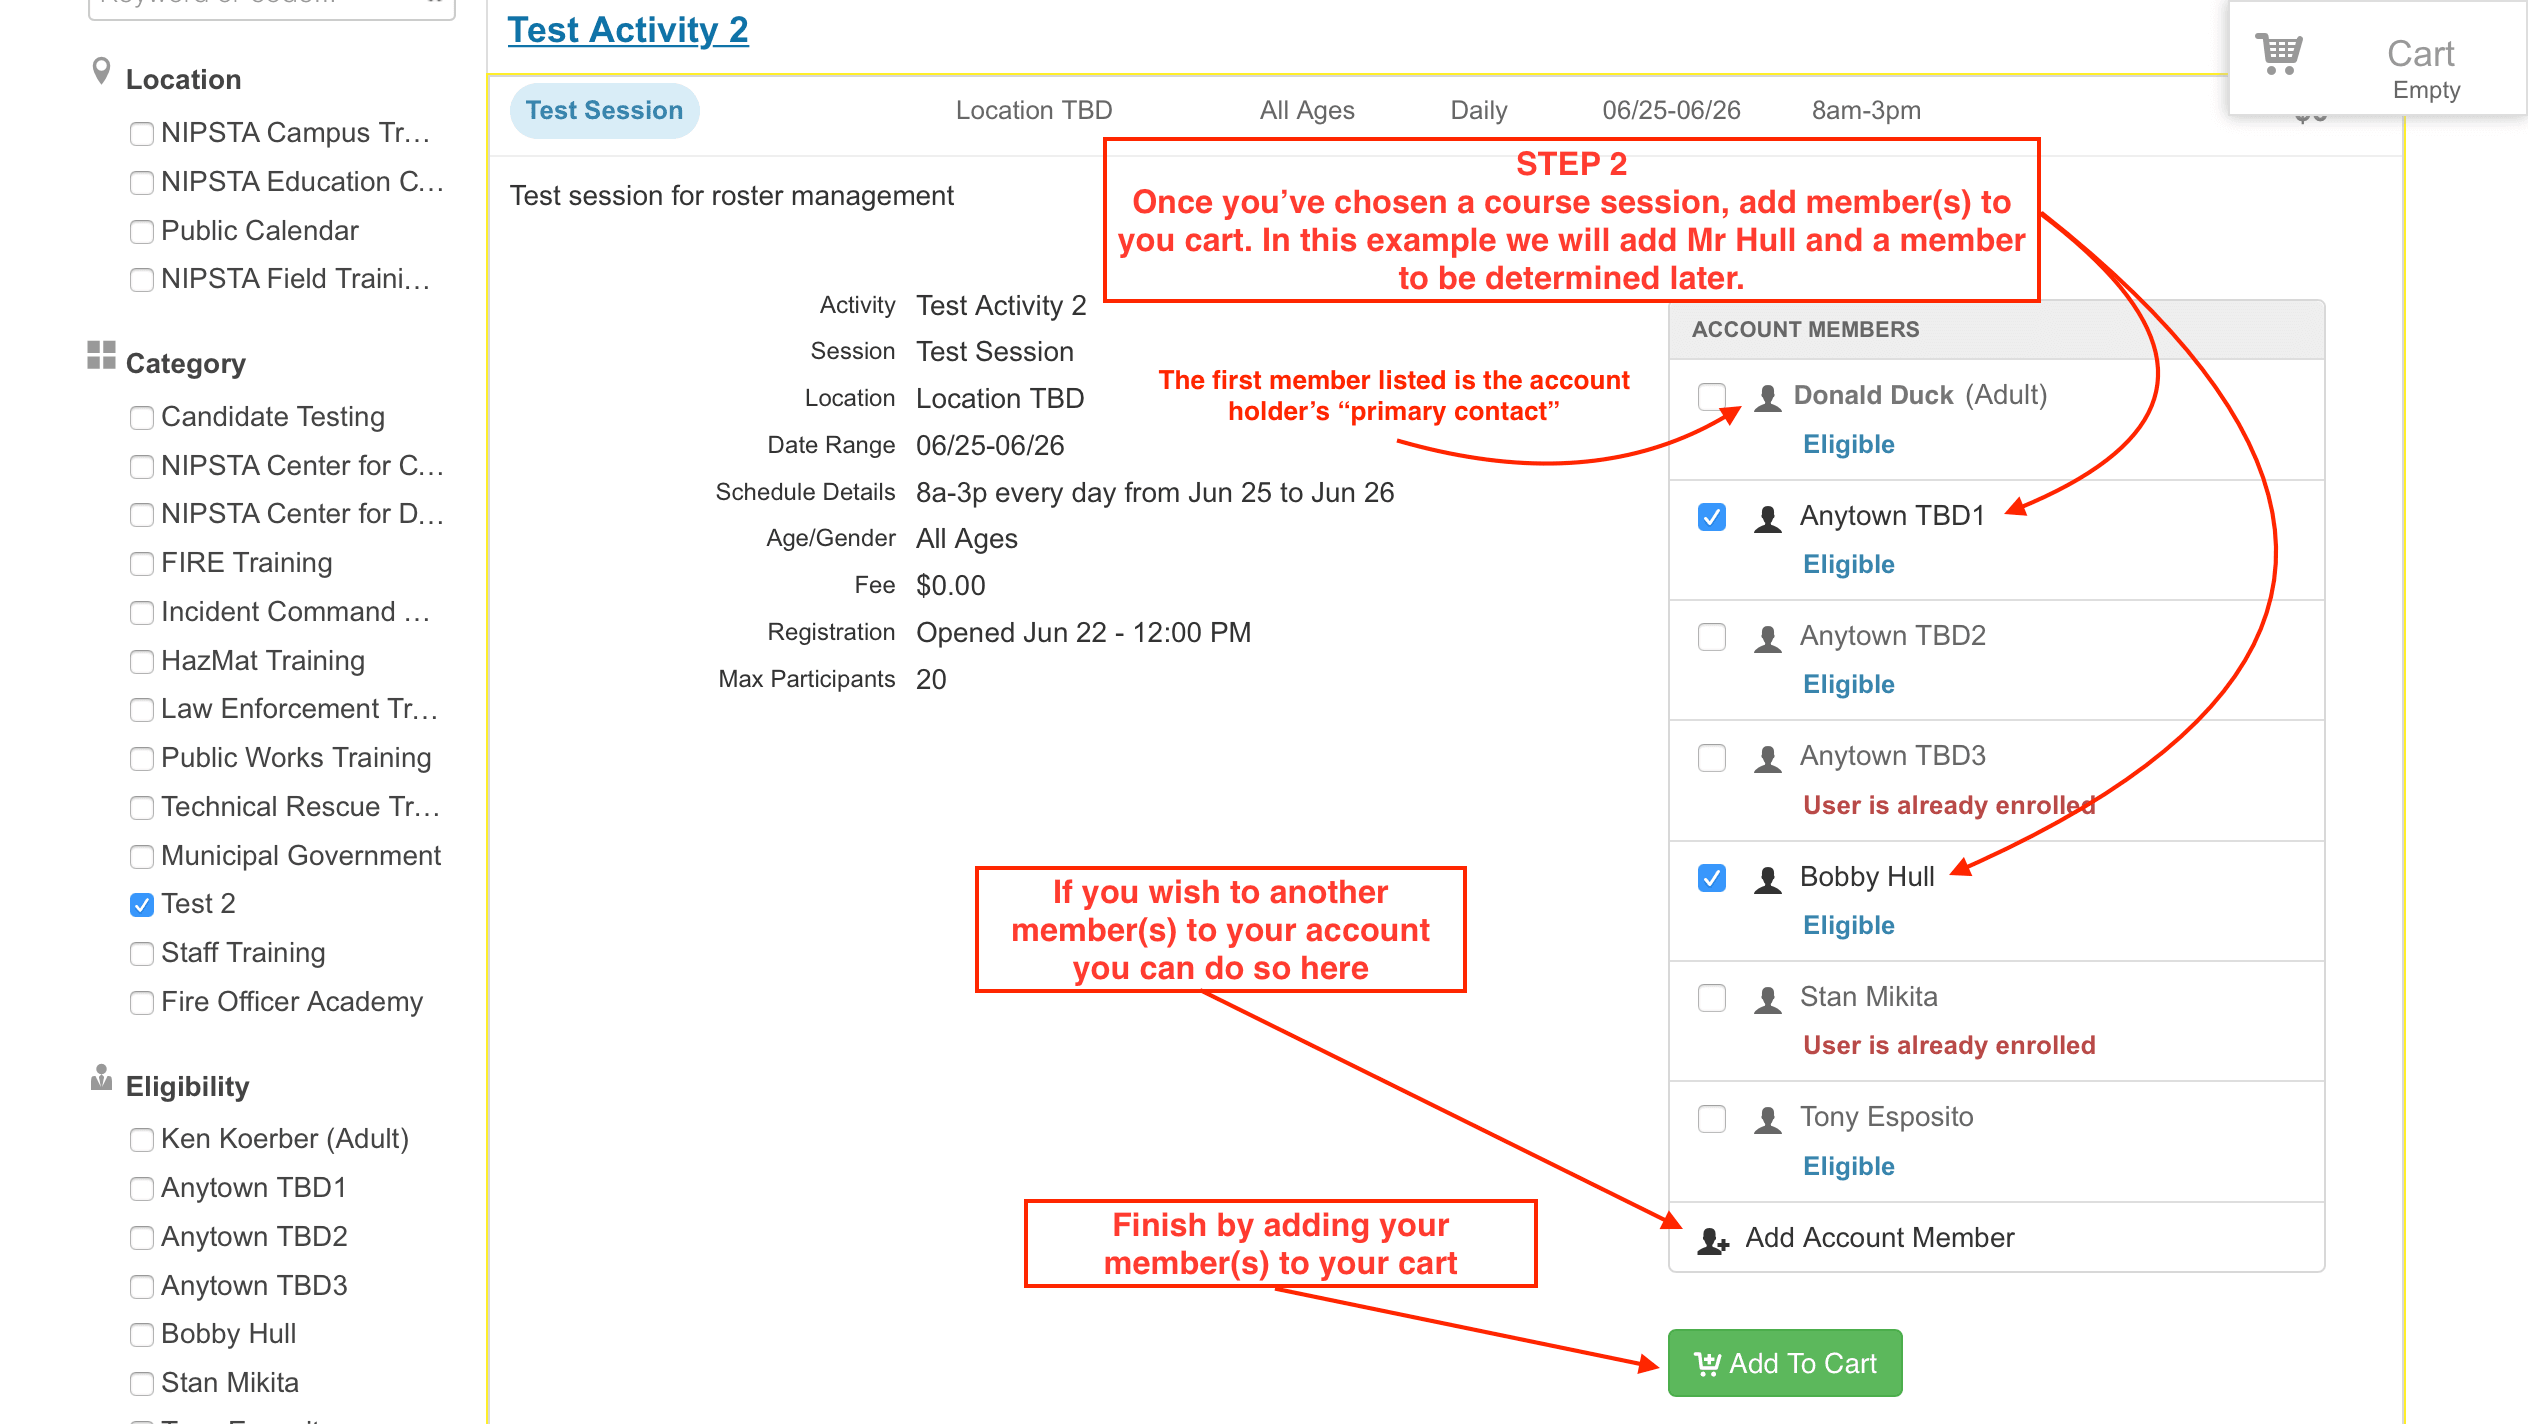Viewport: 2528px width, 1424px height.
Task: Uncheck the Anytown TBD1 member checkbox
Action: (x=1712, y=517)
